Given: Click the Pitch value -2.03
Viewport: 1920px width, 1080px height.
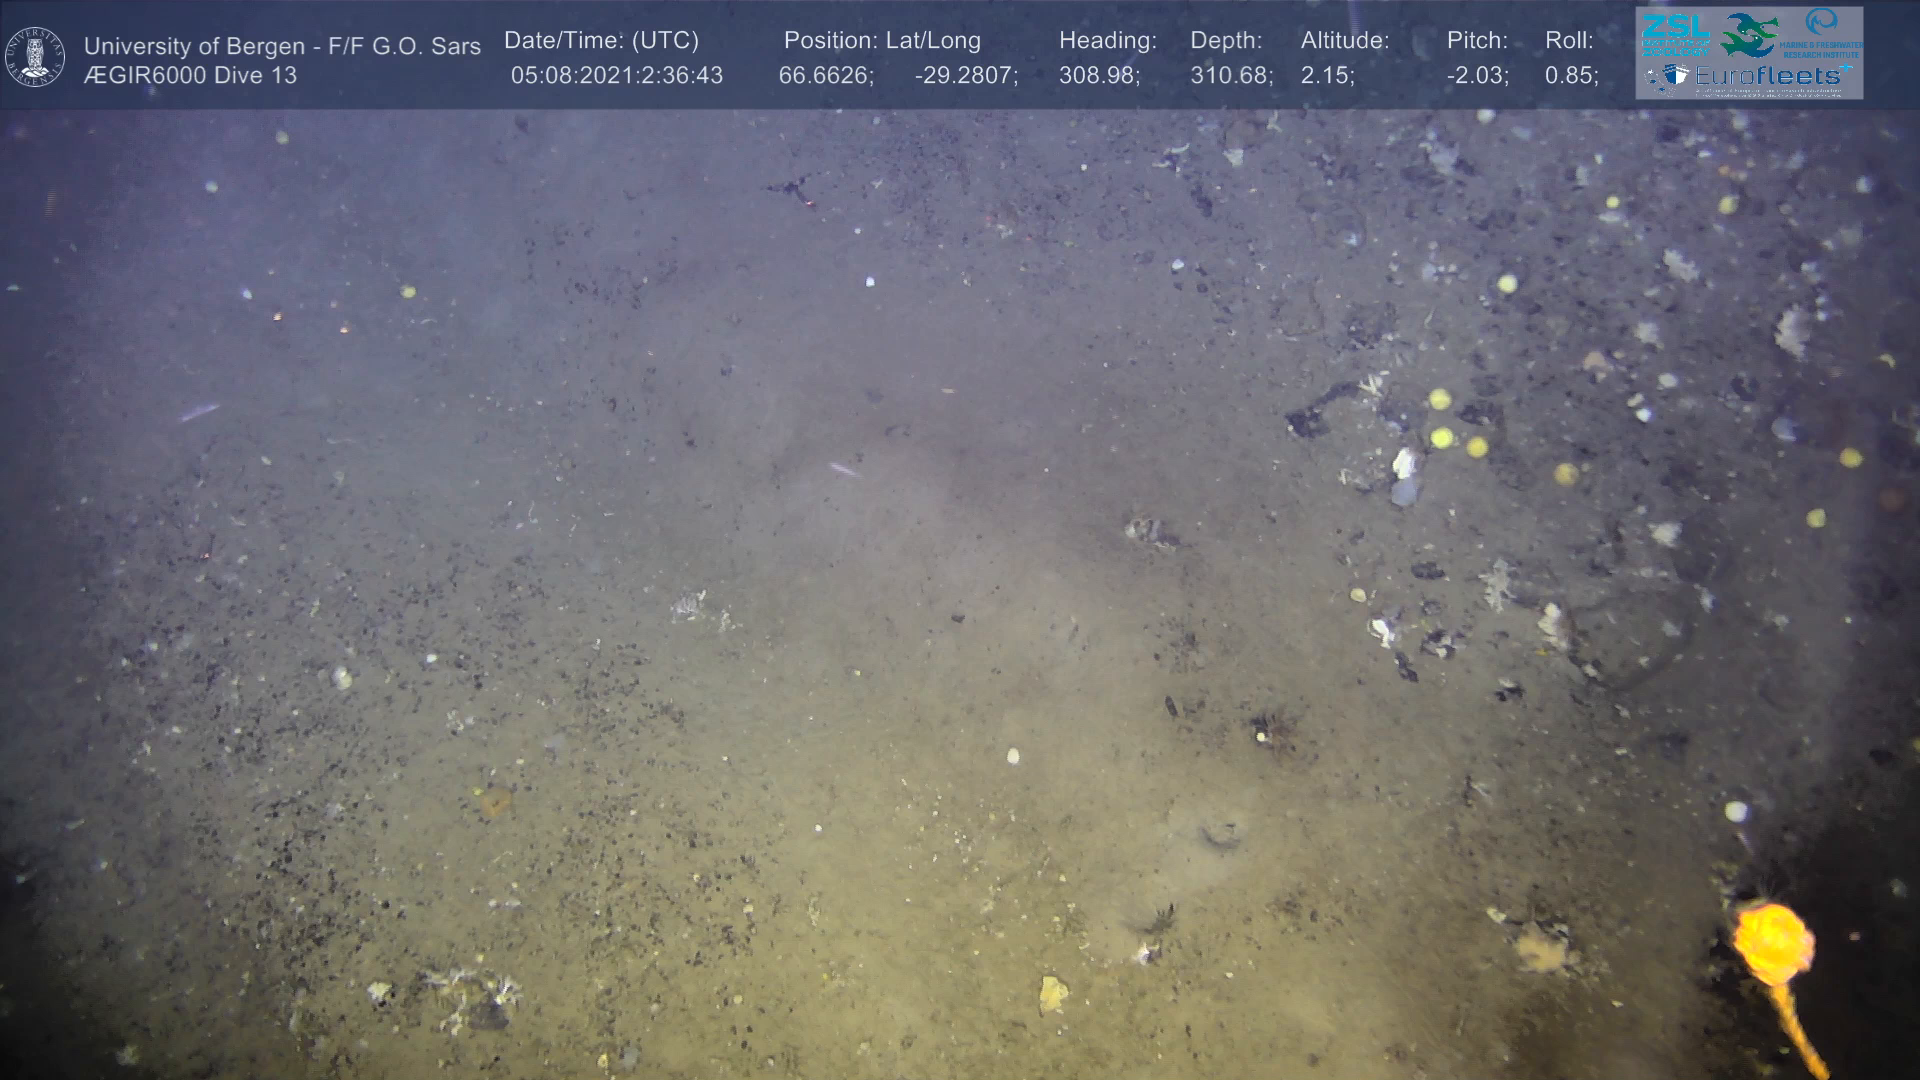Looking at the screenshot, I should click(1477, 76).
